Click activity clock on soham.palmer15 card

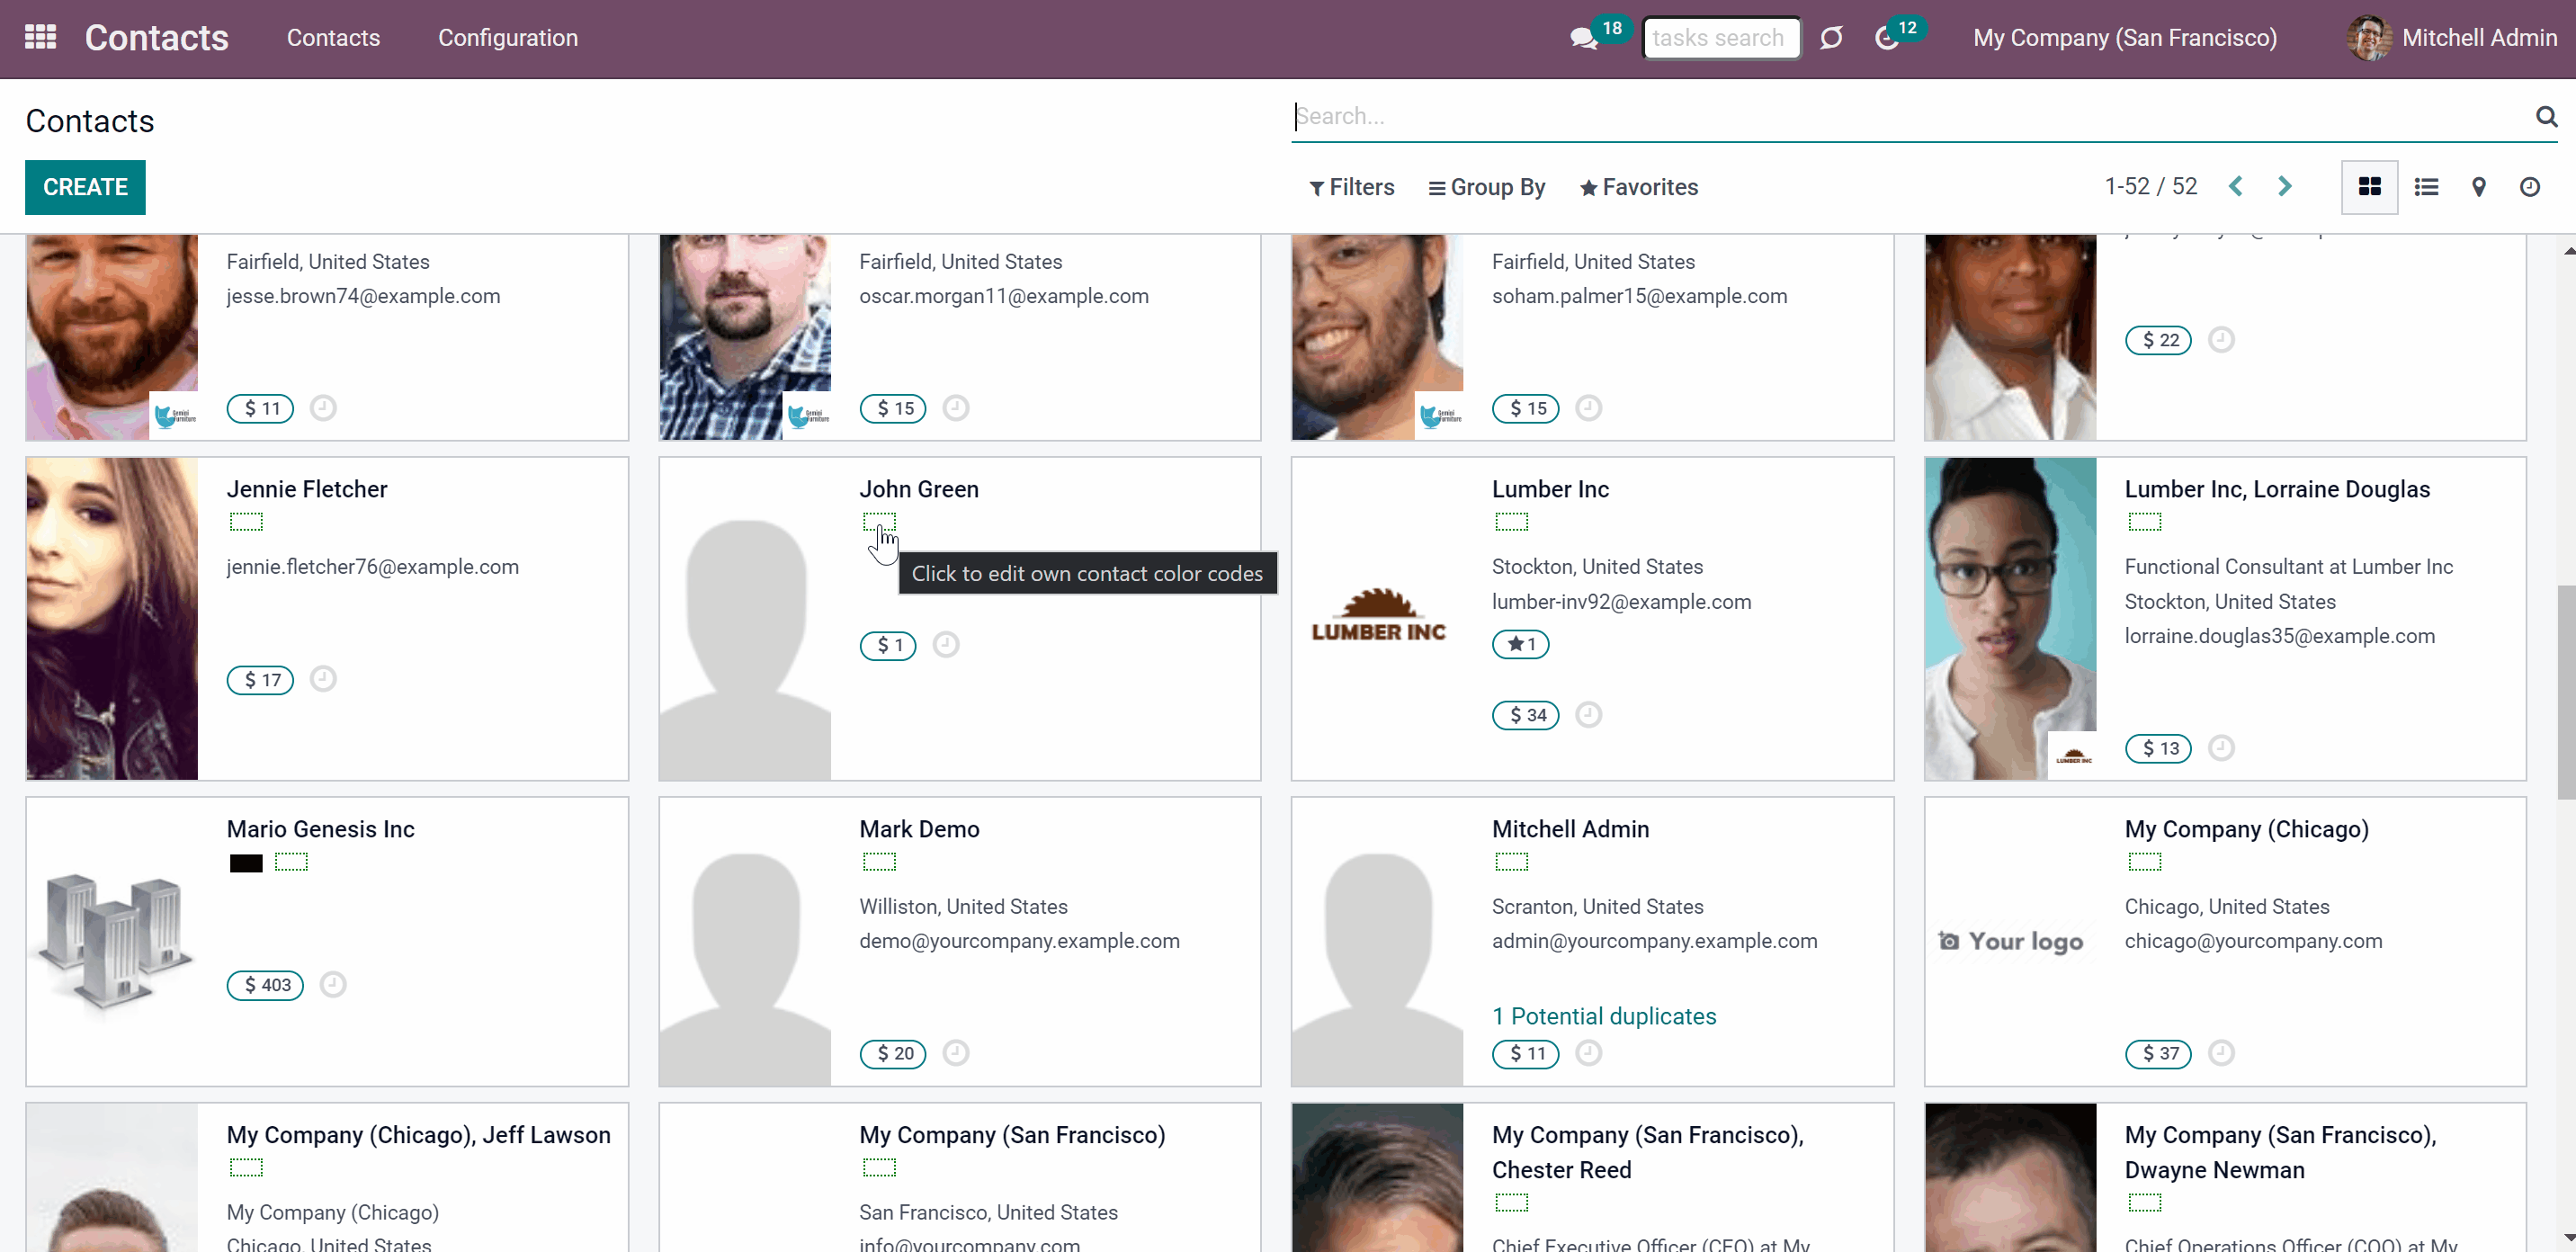(1589, 408)
